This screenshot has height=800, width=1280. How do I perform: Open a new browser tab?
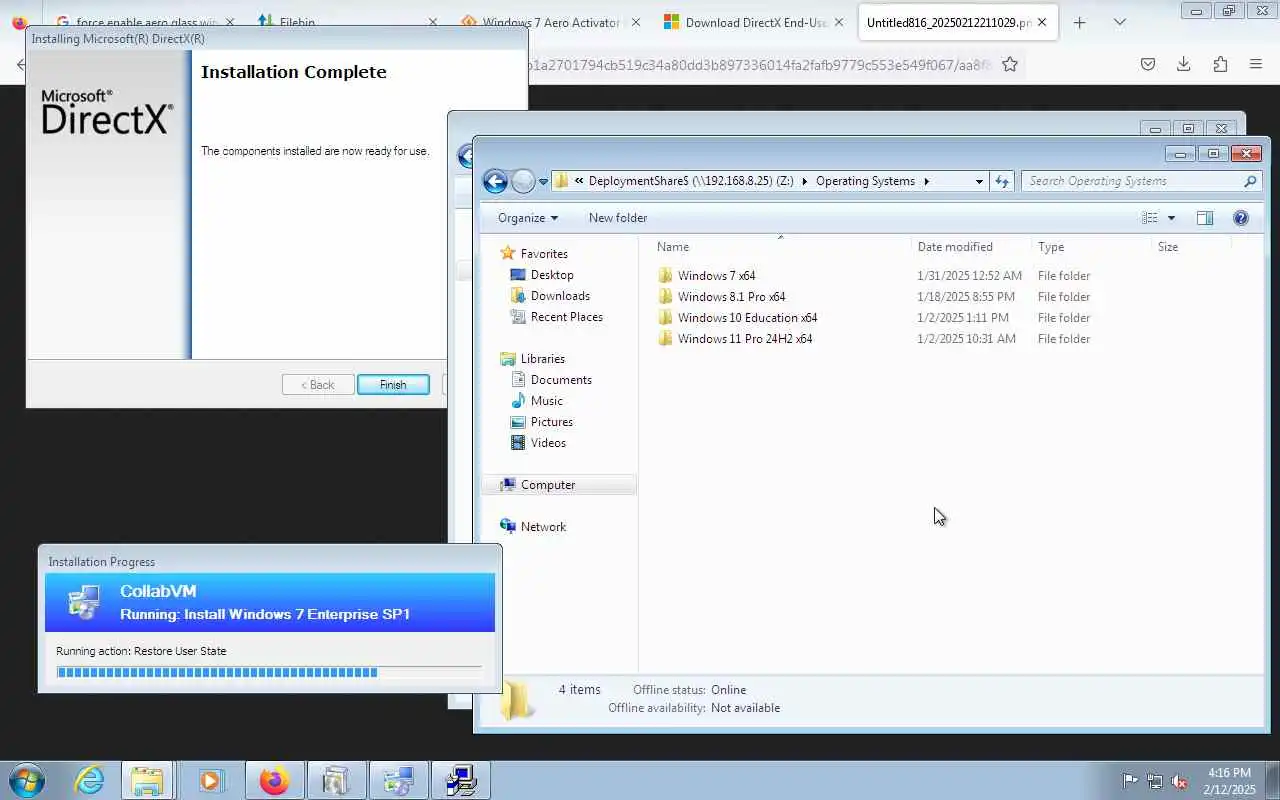tap(1079, 22)
